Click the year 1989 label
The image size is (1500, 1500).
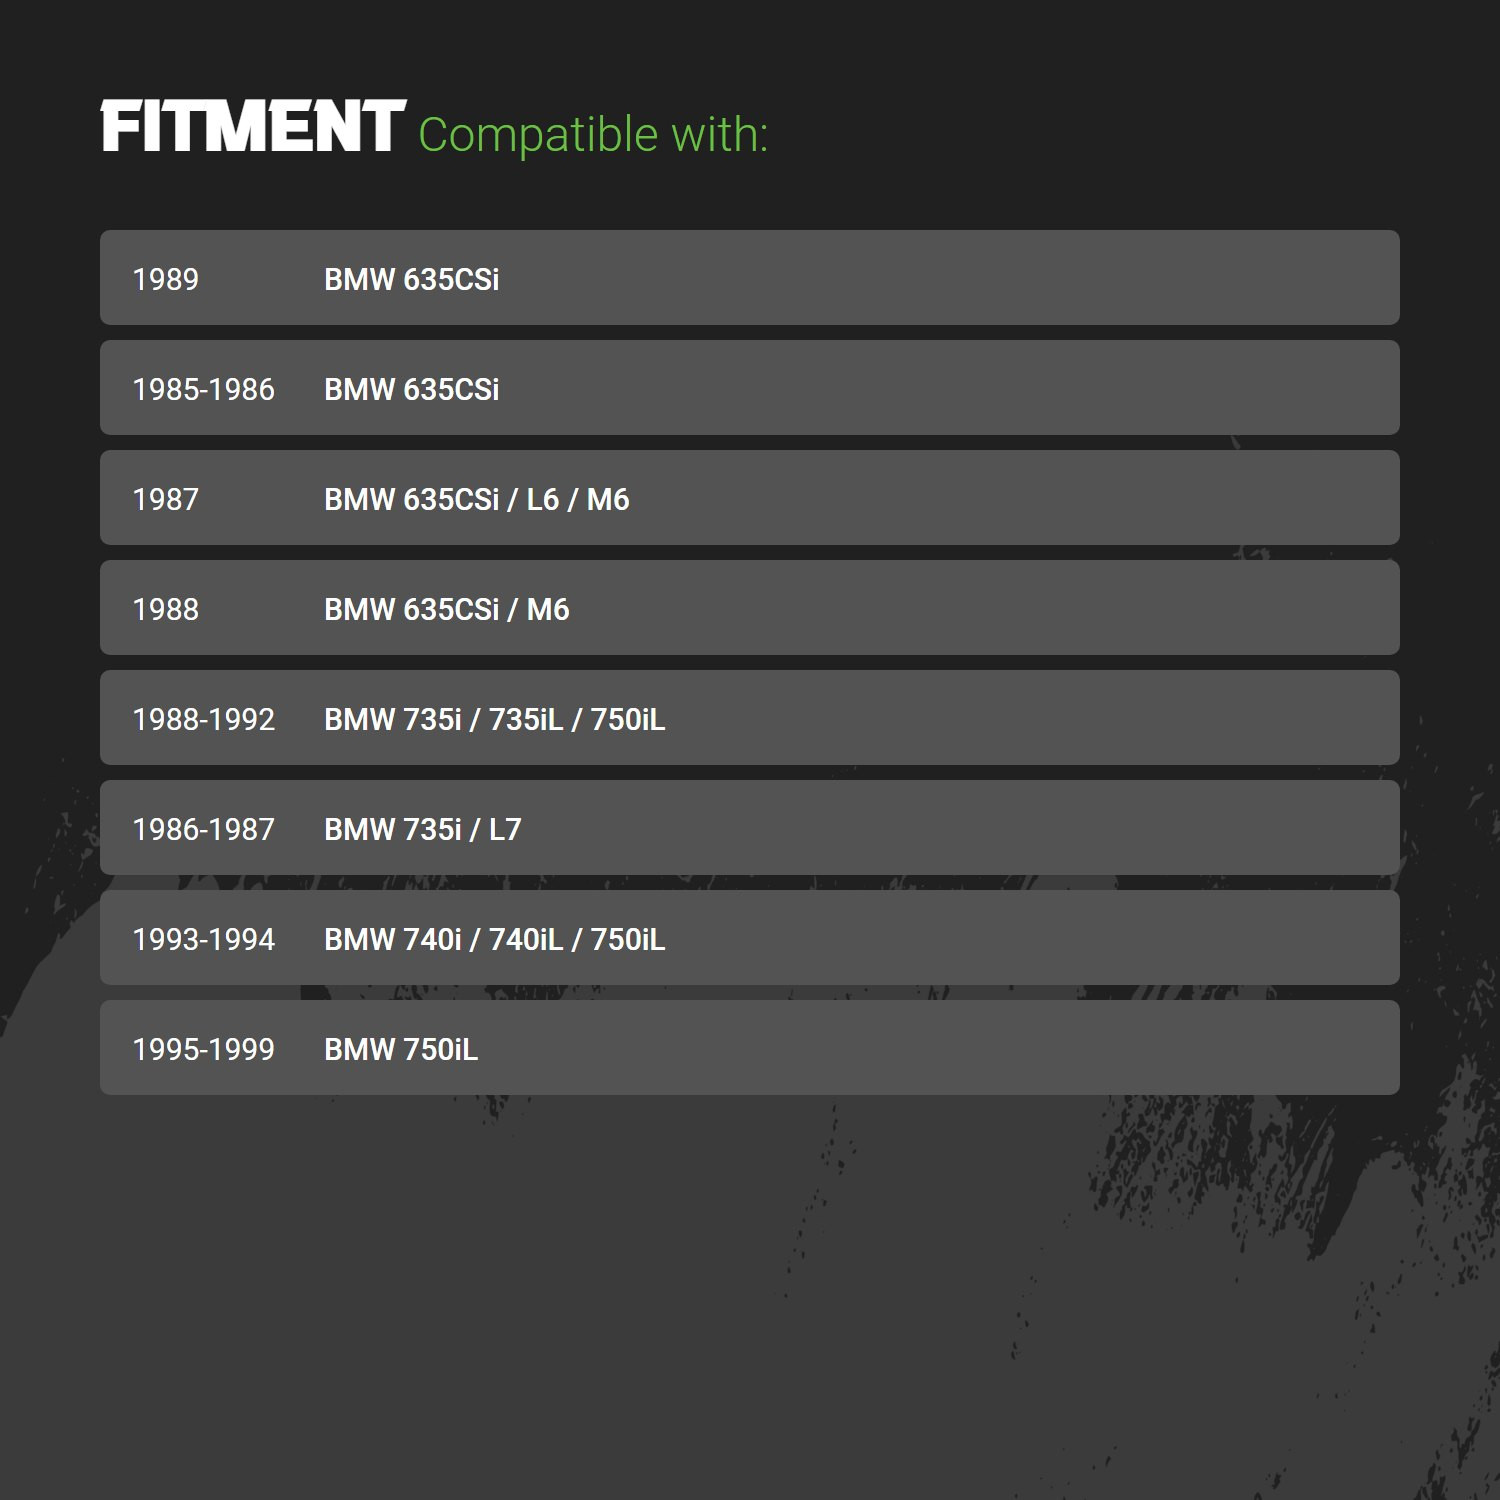tap(166, 279)
